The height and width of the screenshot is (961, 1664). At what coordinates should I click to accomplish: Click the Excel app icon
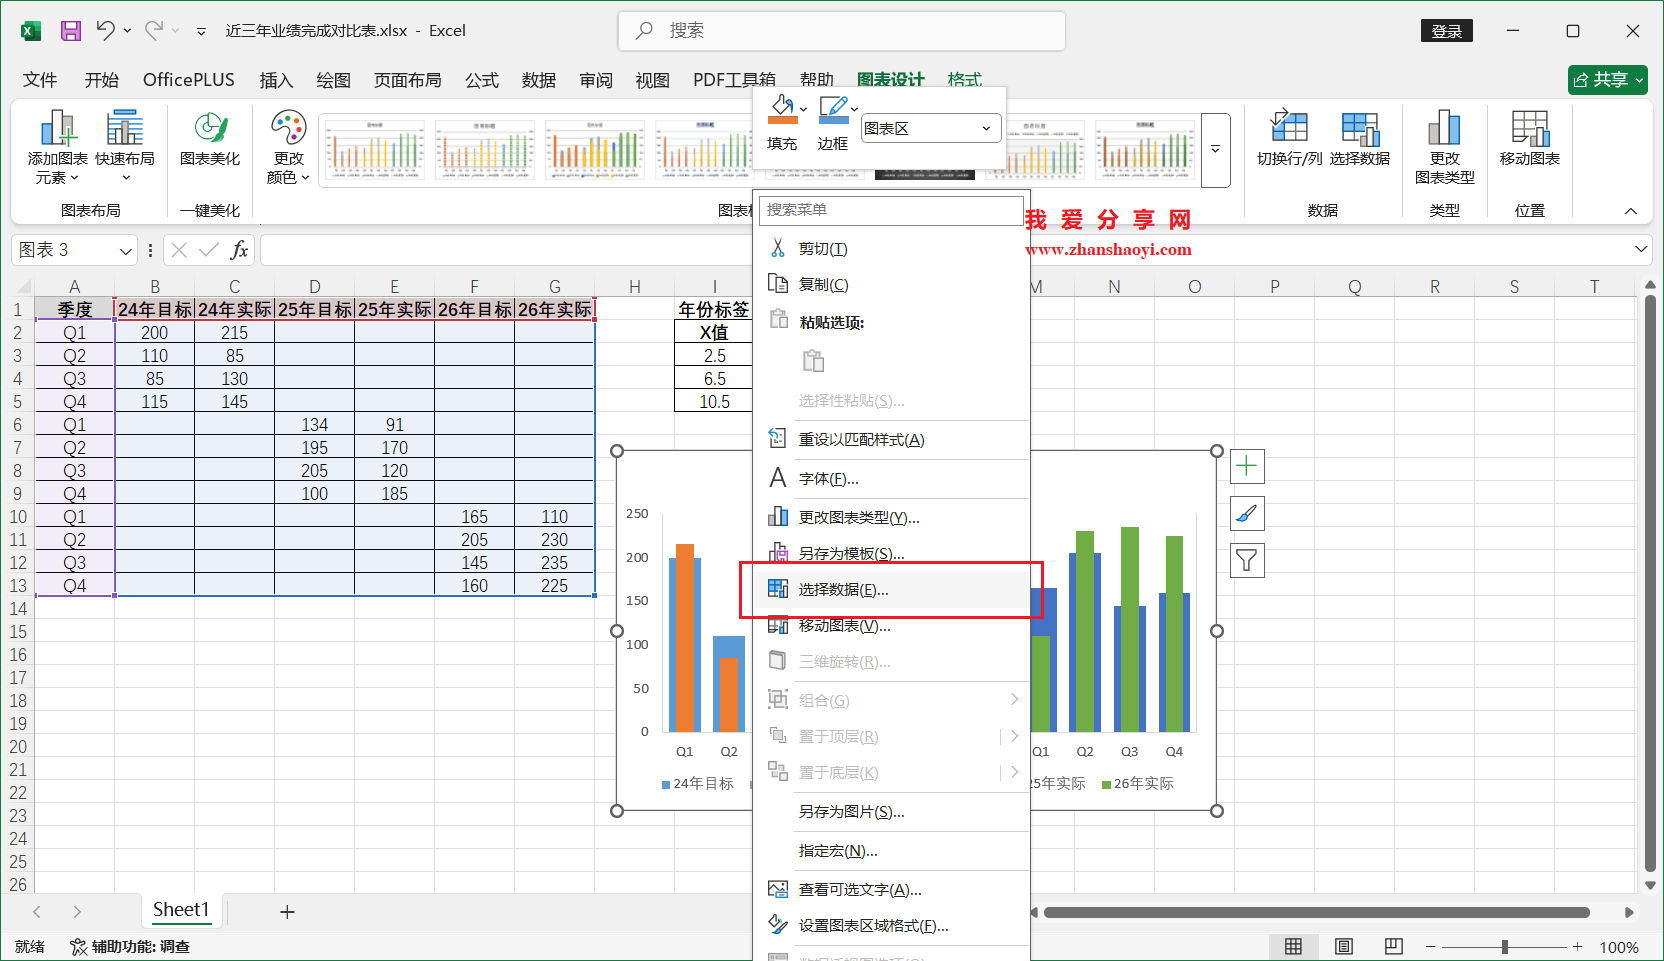(x=31, y=31)
